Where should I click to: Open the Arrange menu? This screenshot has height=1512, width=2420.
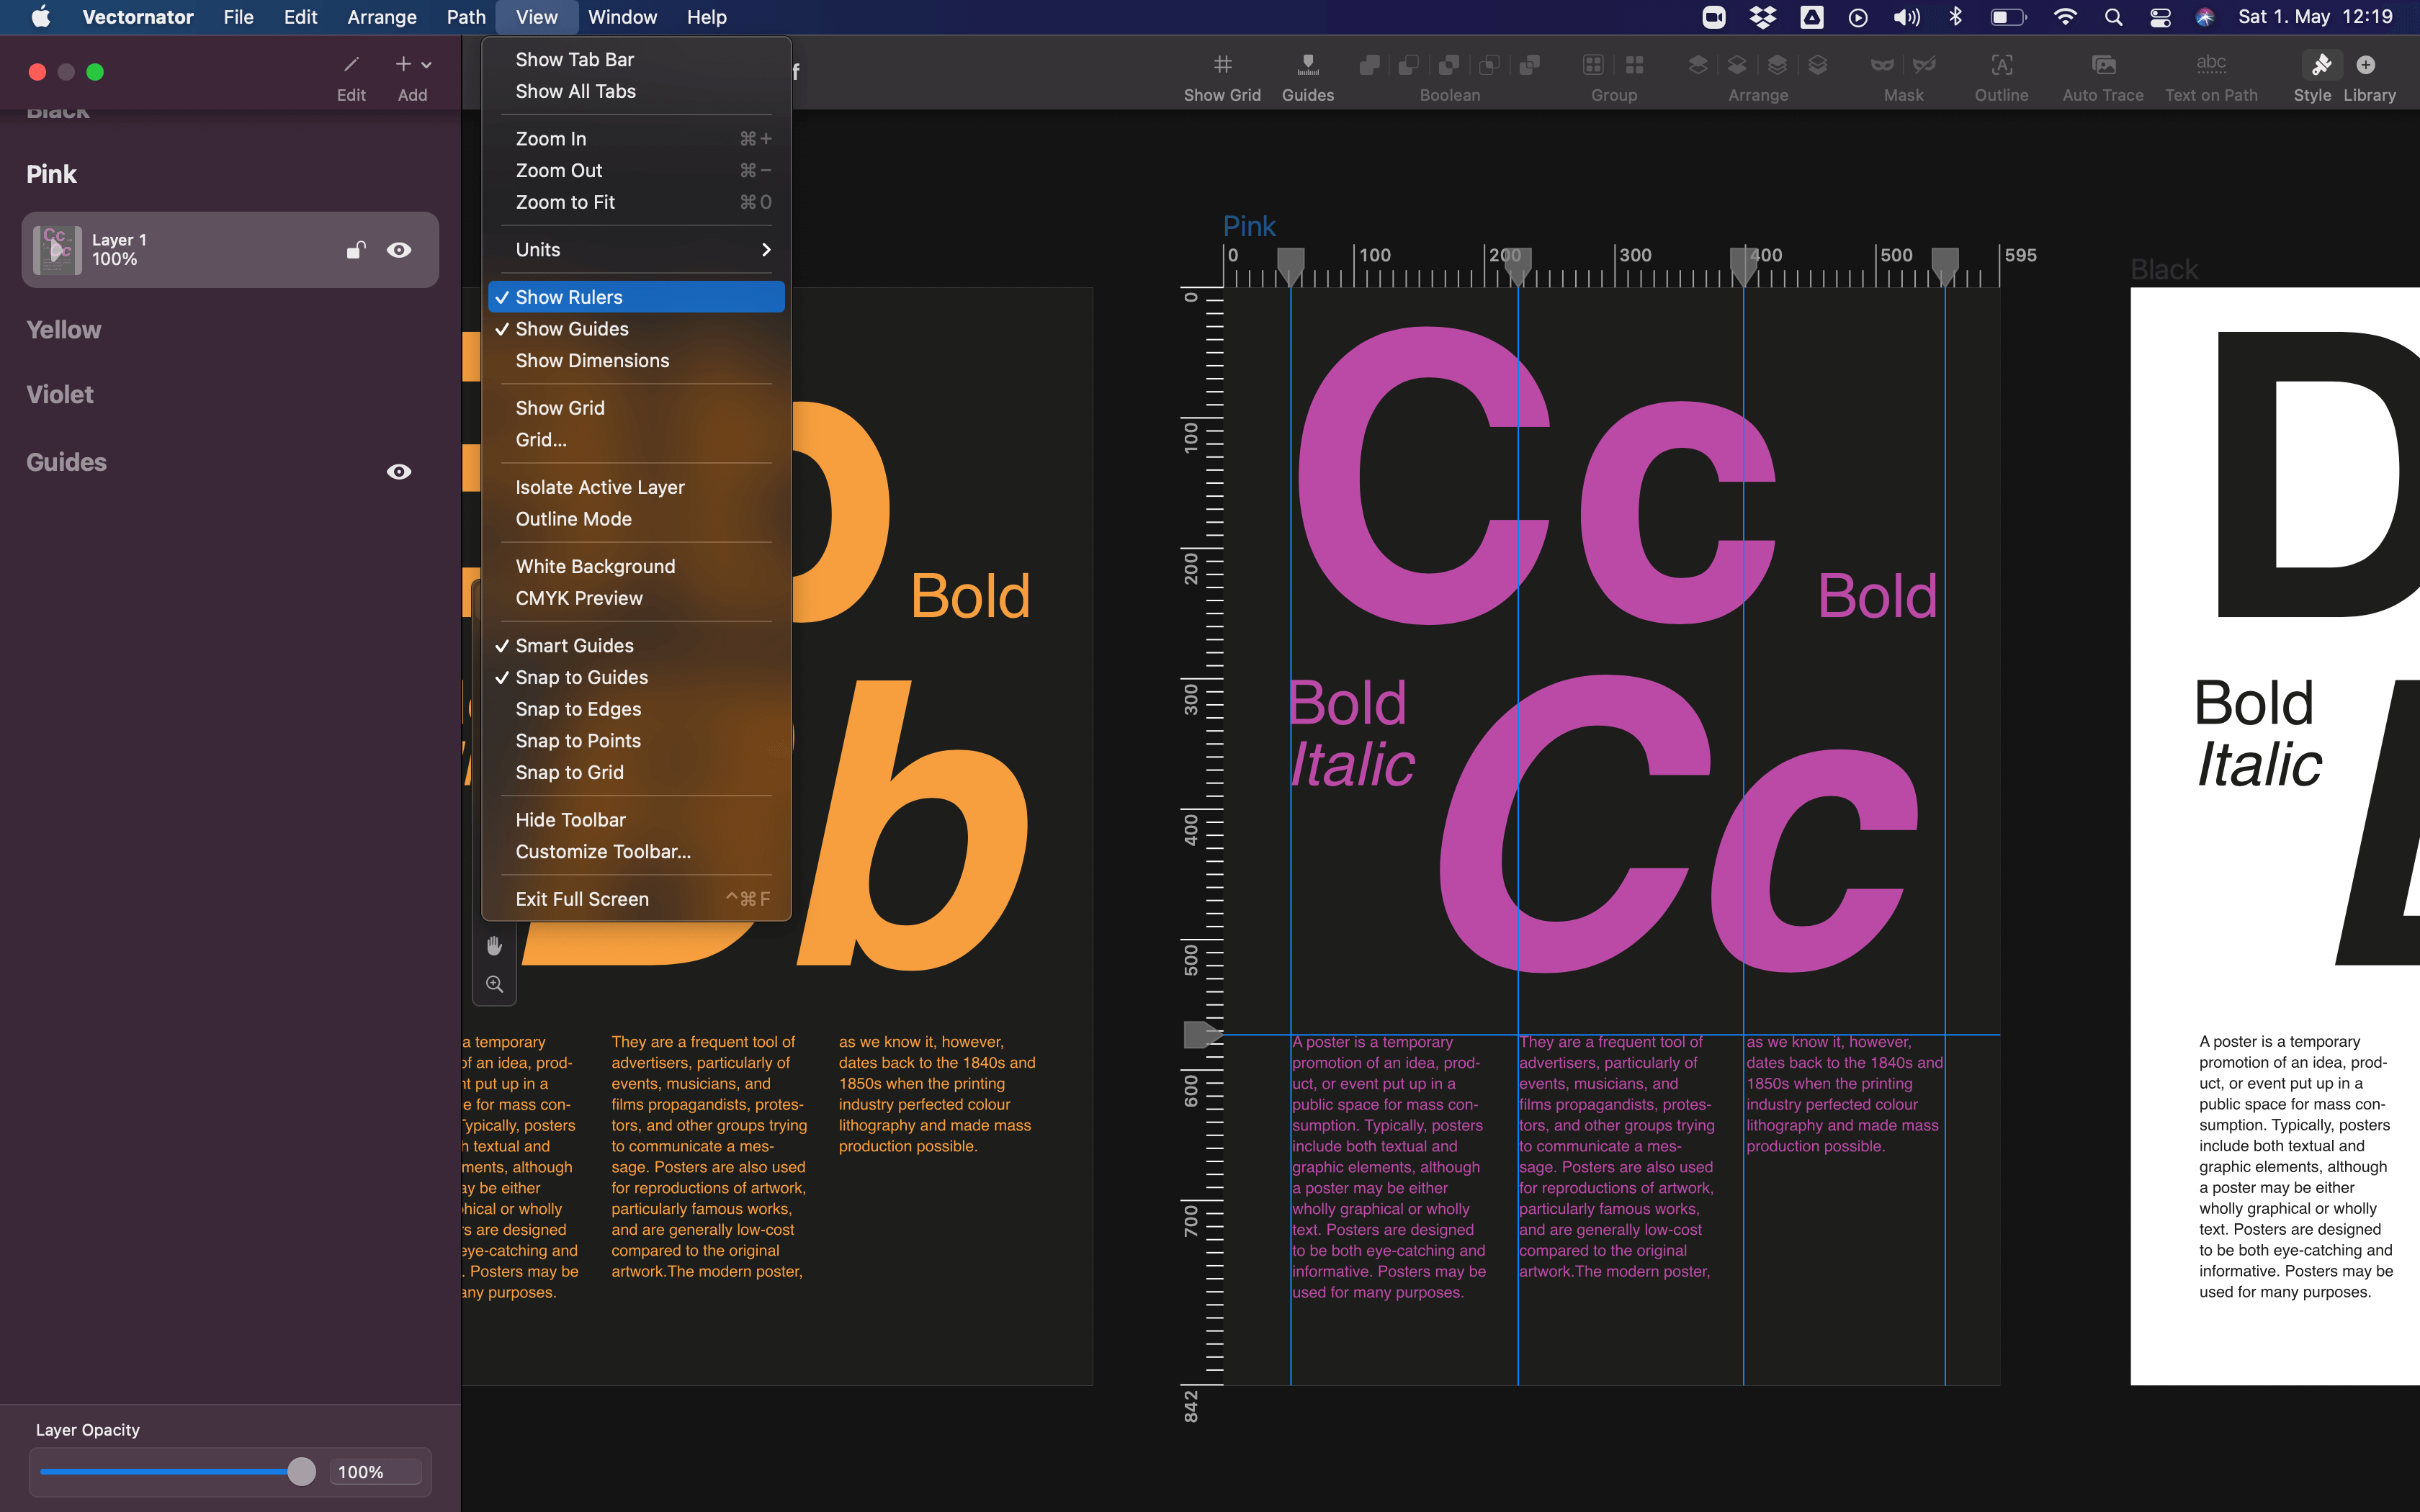coord(382,17)
